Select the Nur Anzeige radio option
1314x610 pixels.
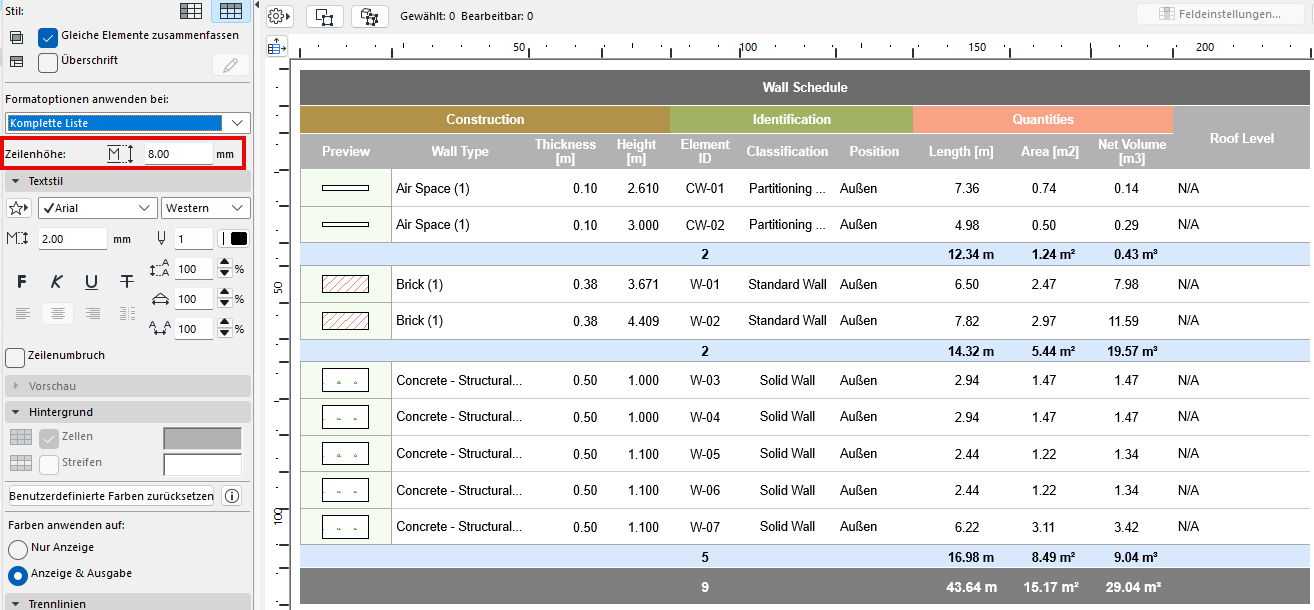click(17, 549)
